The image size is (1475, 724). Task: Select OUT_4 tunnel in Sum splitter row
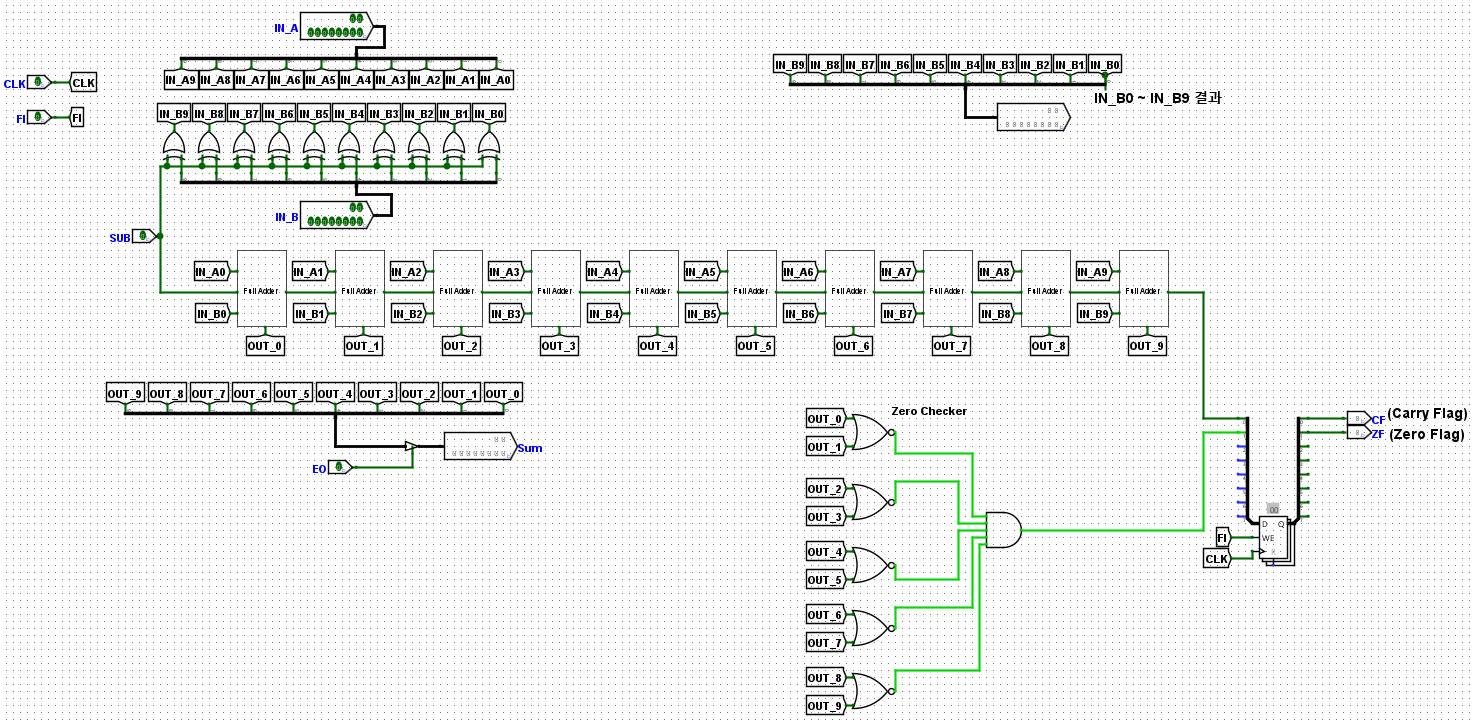click(335, 394)
